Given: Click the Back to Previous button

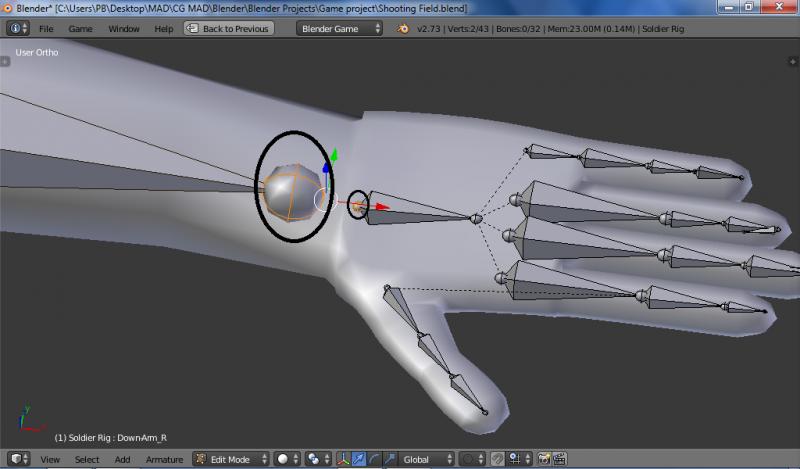Looking at the screenshot, I should coord(229,29).
